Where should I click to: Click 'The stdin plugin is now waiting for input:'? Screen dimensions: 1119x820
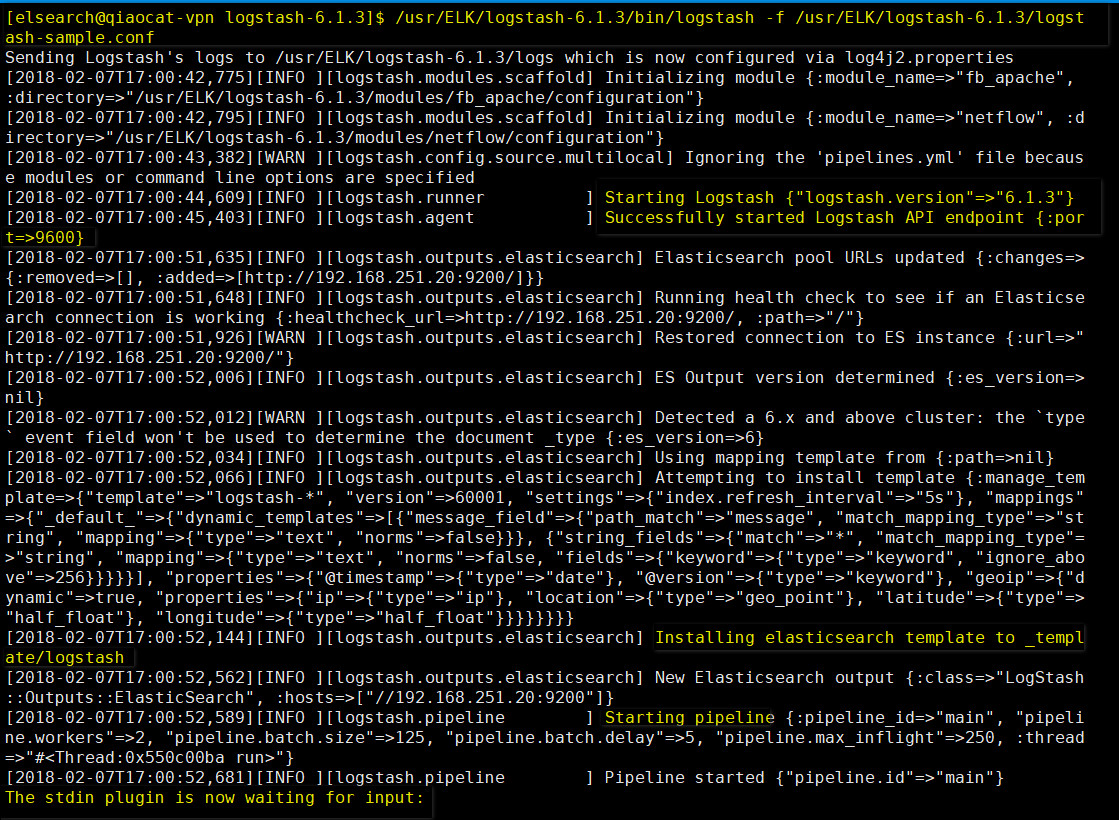coord(215,796)
